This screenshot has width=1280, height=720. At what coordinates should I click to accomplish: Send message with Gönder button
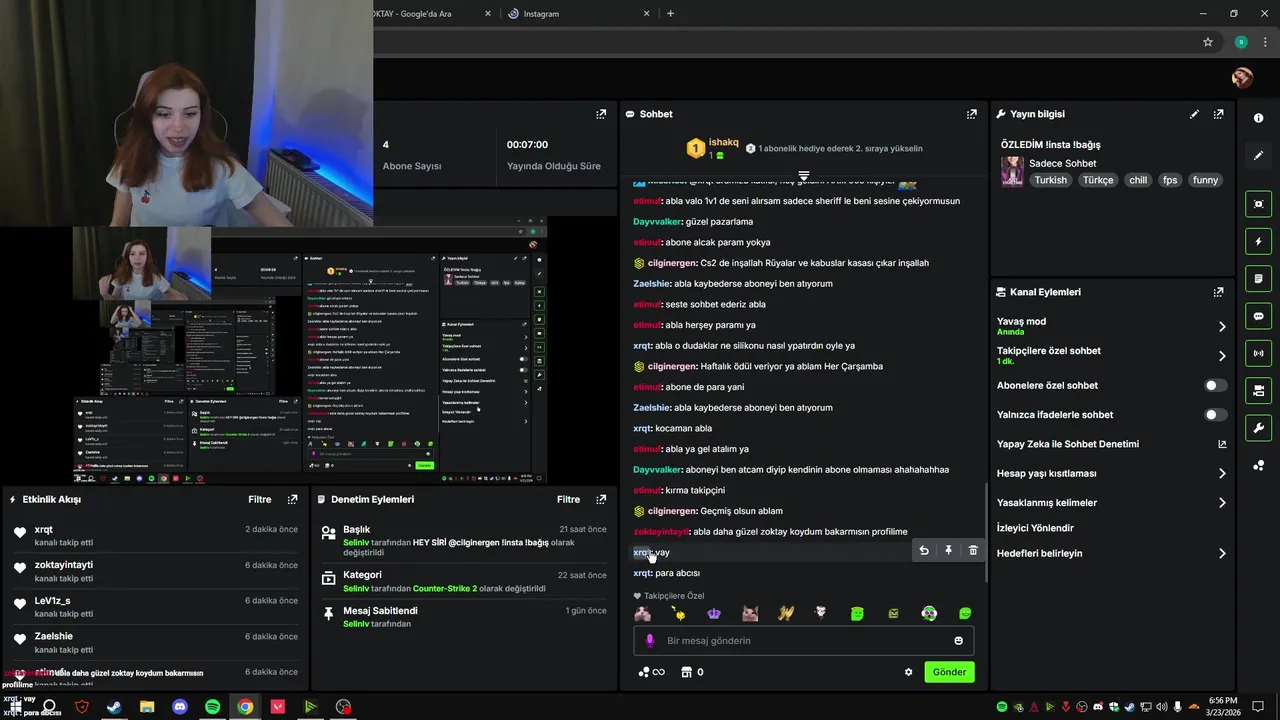949,672
